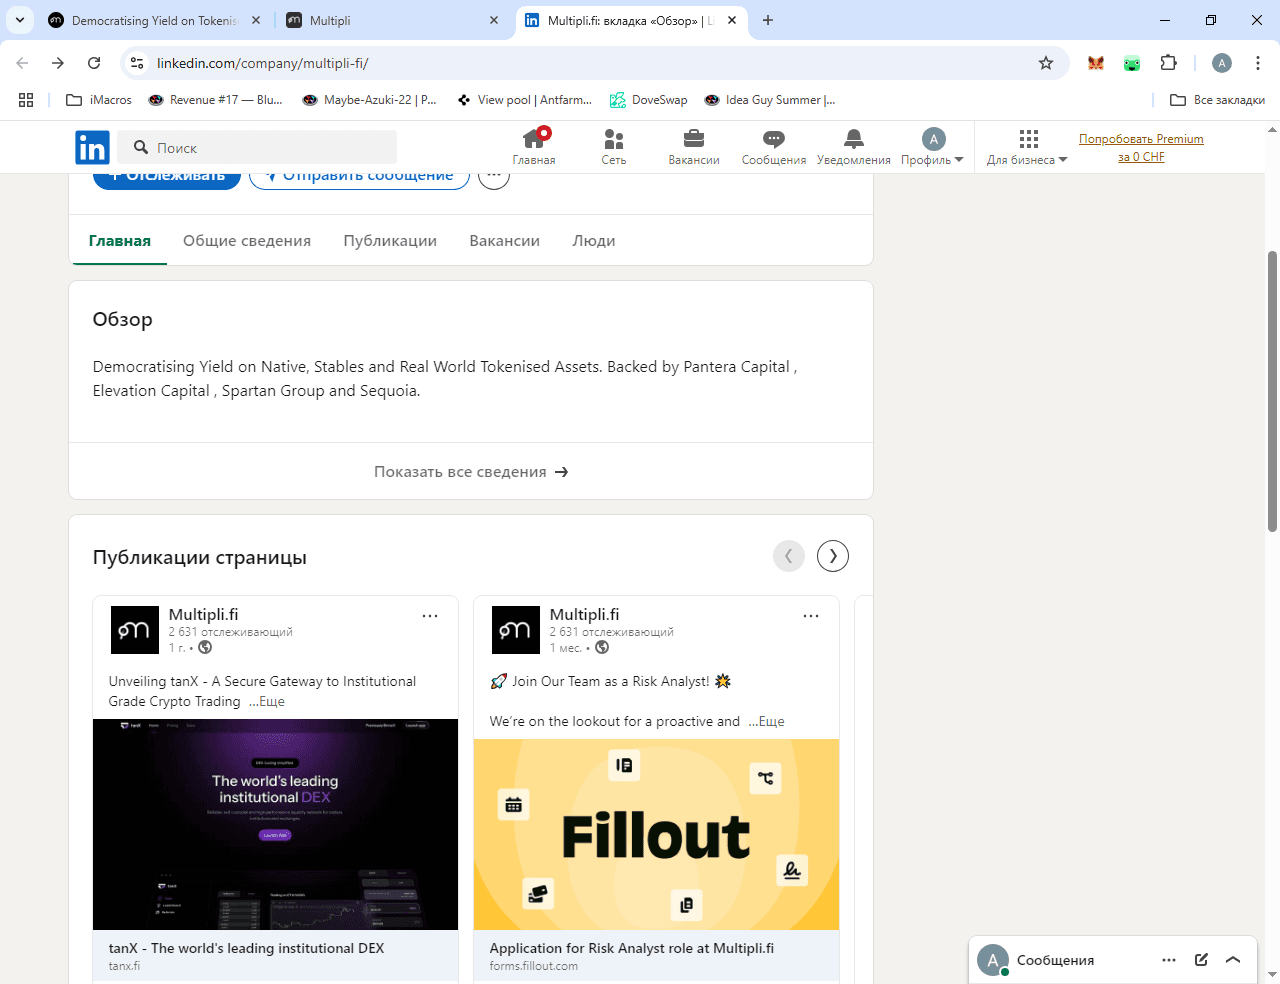Viewport: 1280px width, 984px height.
Task: Switch to the Общие сведения tab
Action: (x=247, y=241)
